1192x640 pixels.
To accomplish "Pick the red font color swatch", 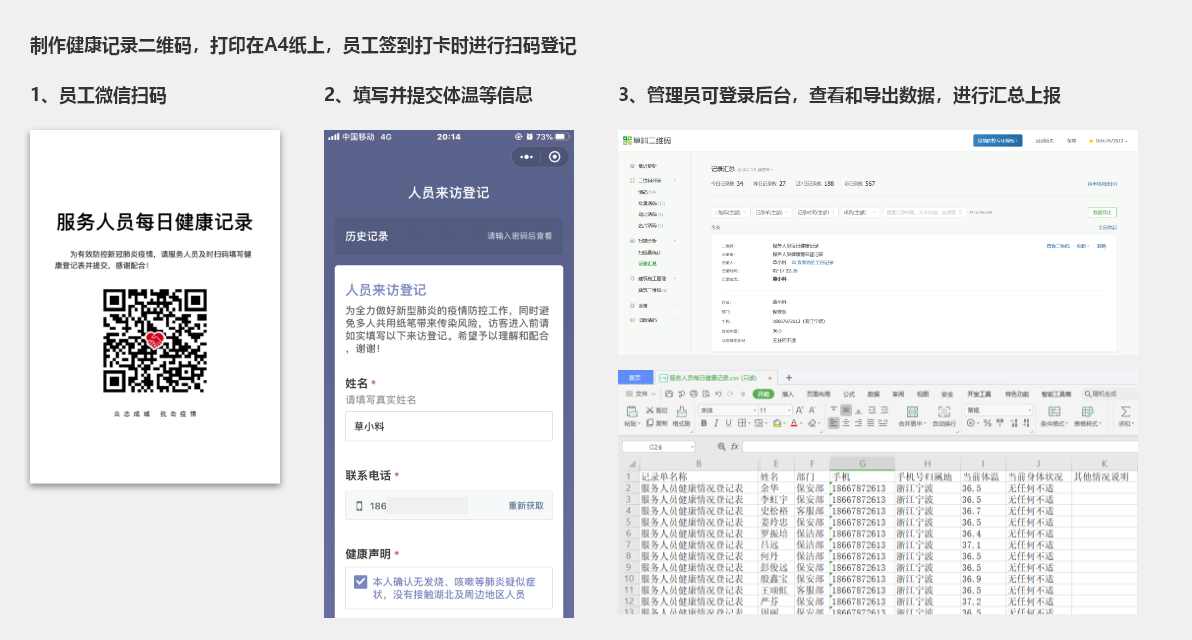I will [793, 424].
